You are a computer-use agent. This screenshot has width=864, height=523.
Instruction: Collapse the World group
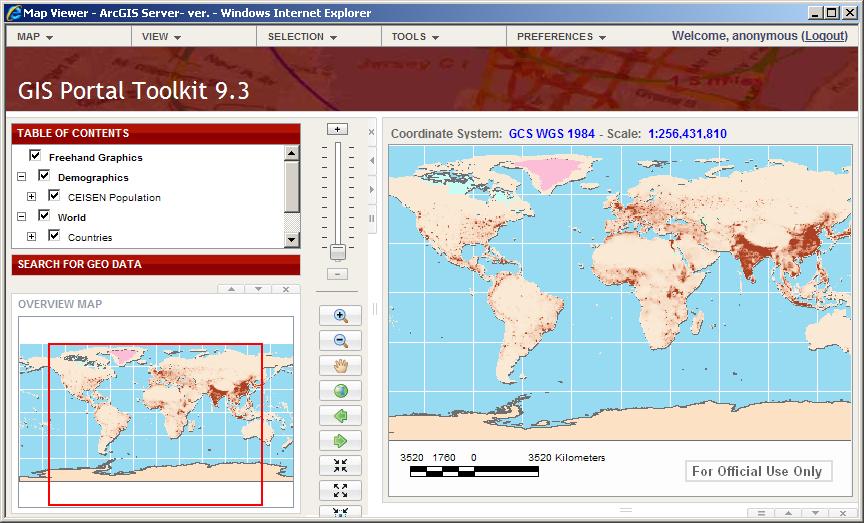(21, 217)
